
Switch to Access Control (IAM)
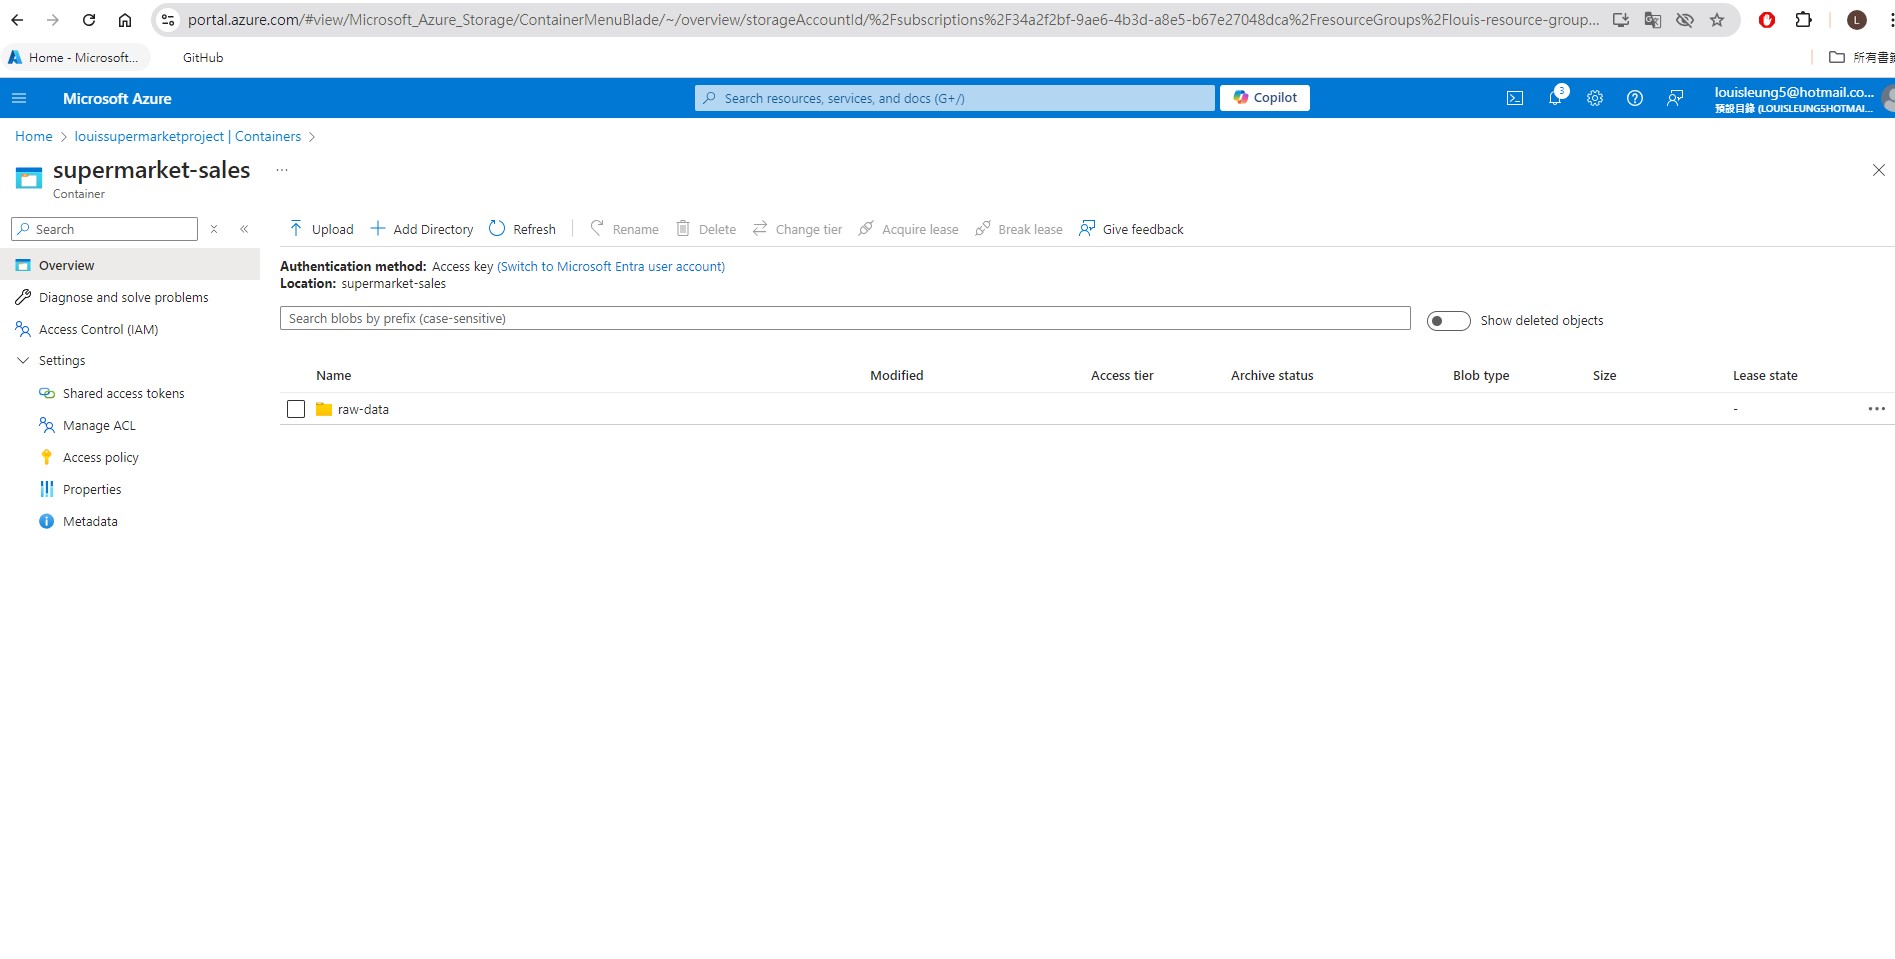point(97,329)
